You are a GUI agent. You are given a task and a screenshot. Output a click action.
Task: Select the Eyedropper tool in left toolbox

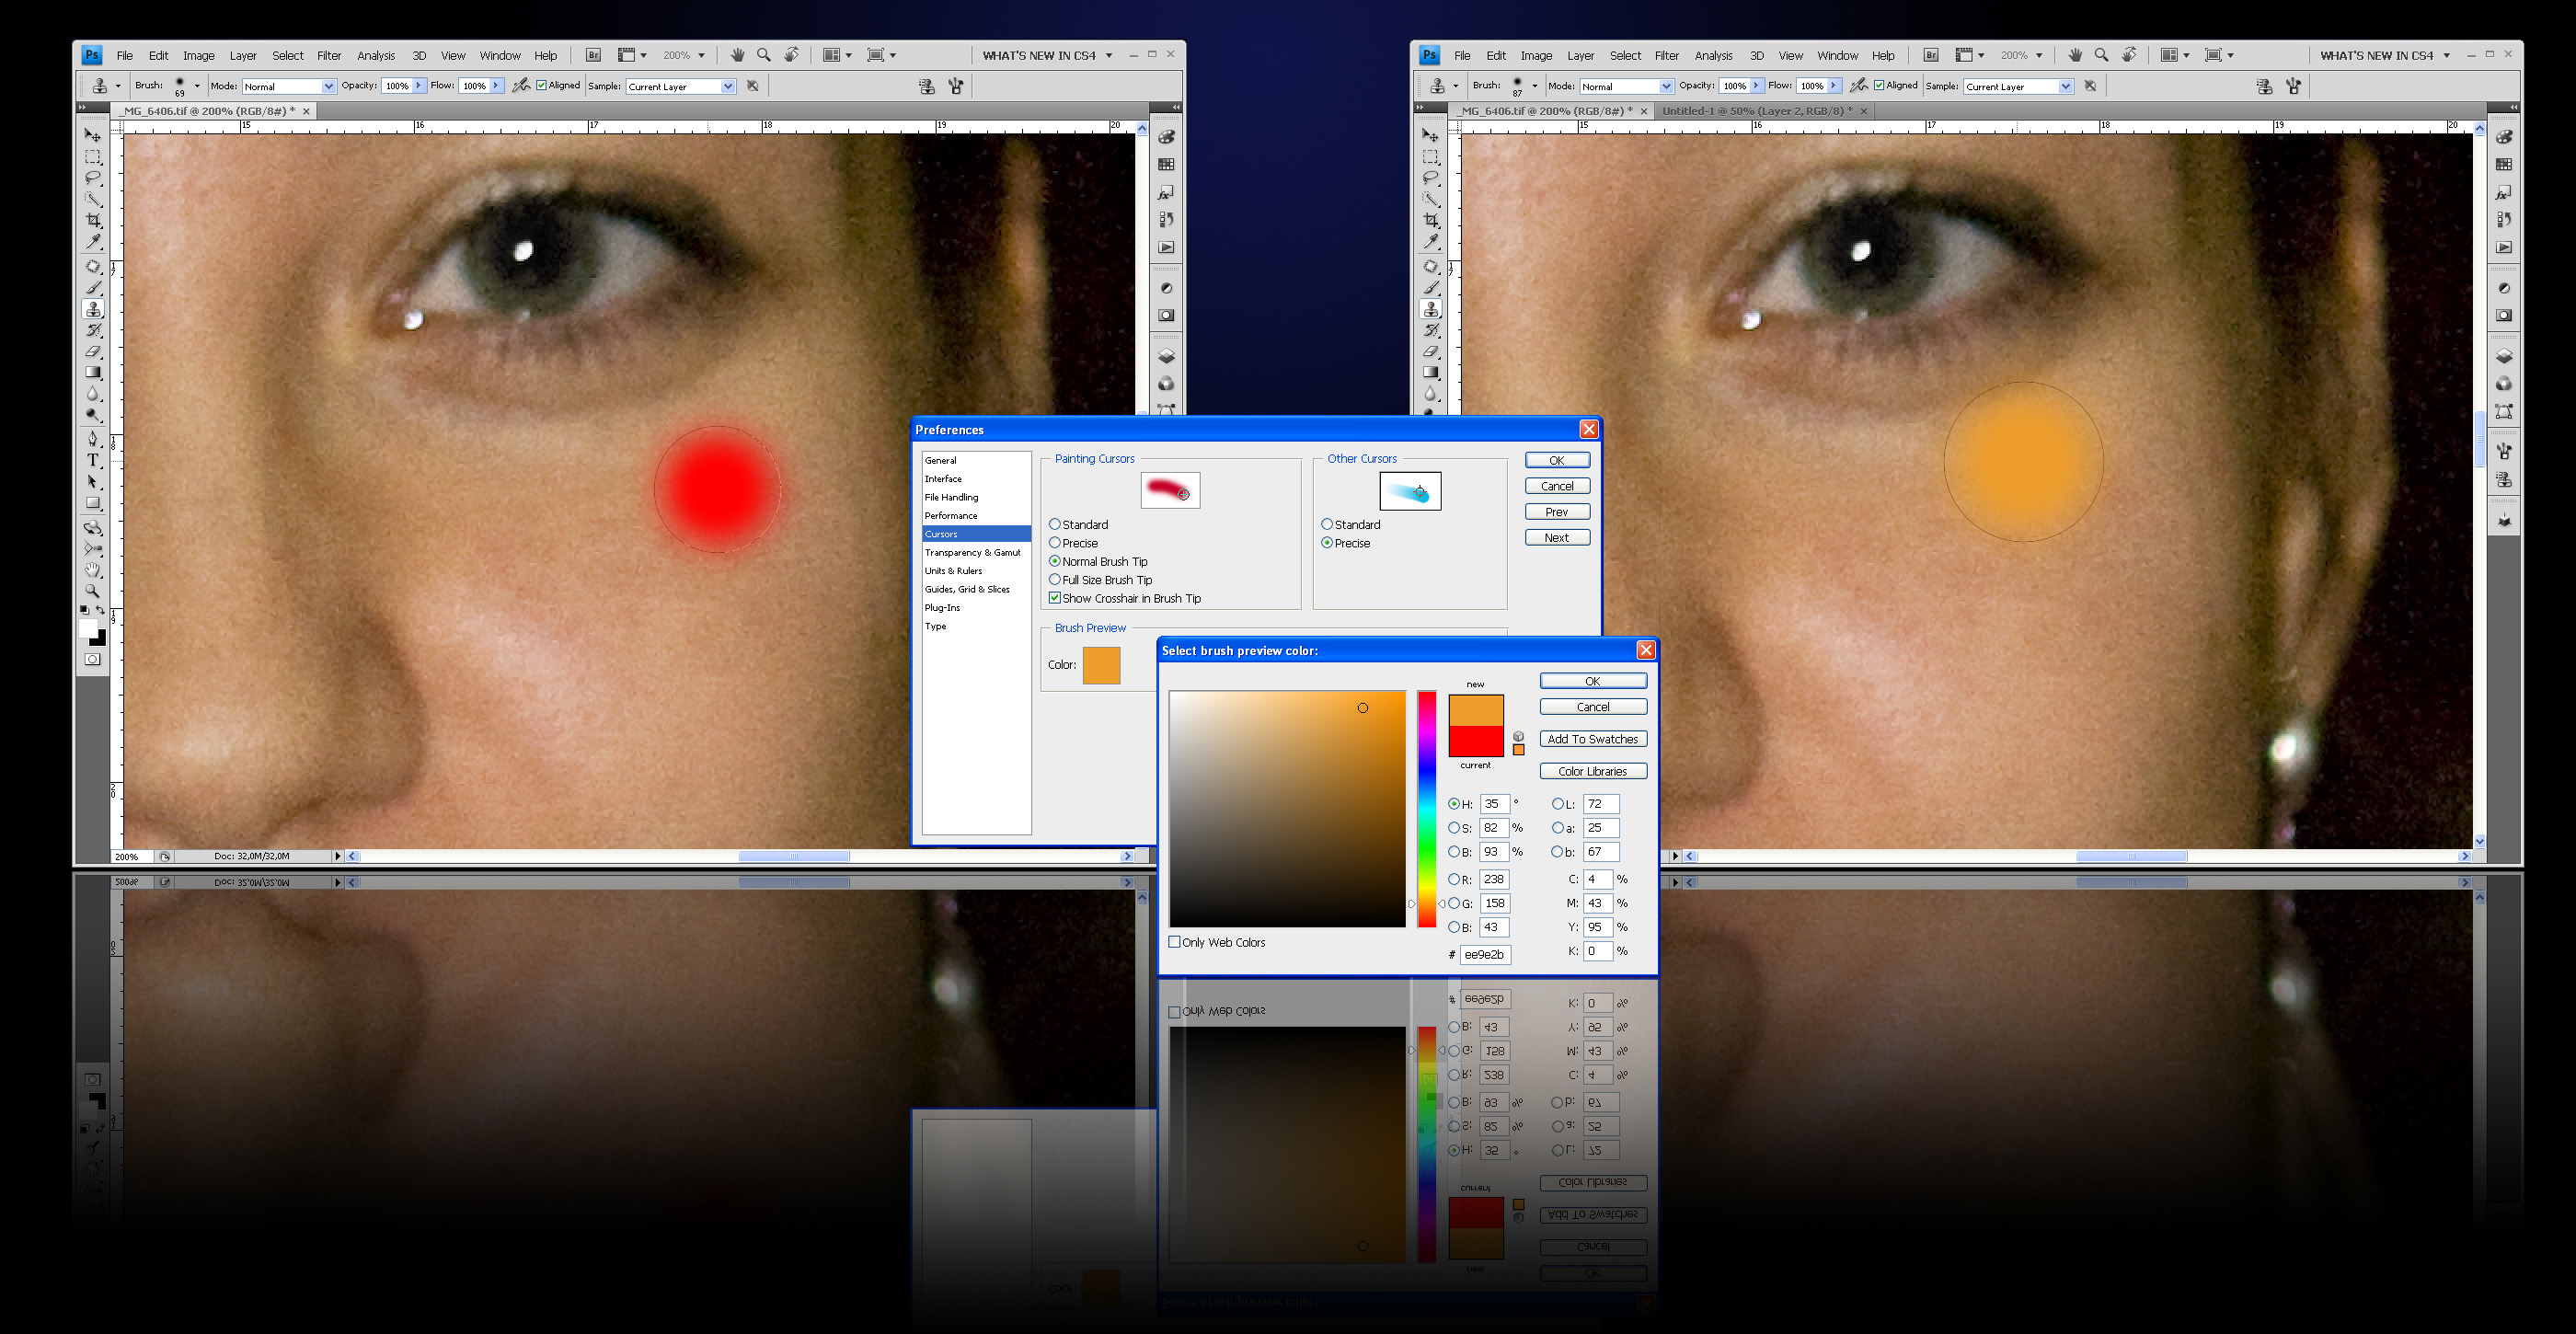click(93, 241)
